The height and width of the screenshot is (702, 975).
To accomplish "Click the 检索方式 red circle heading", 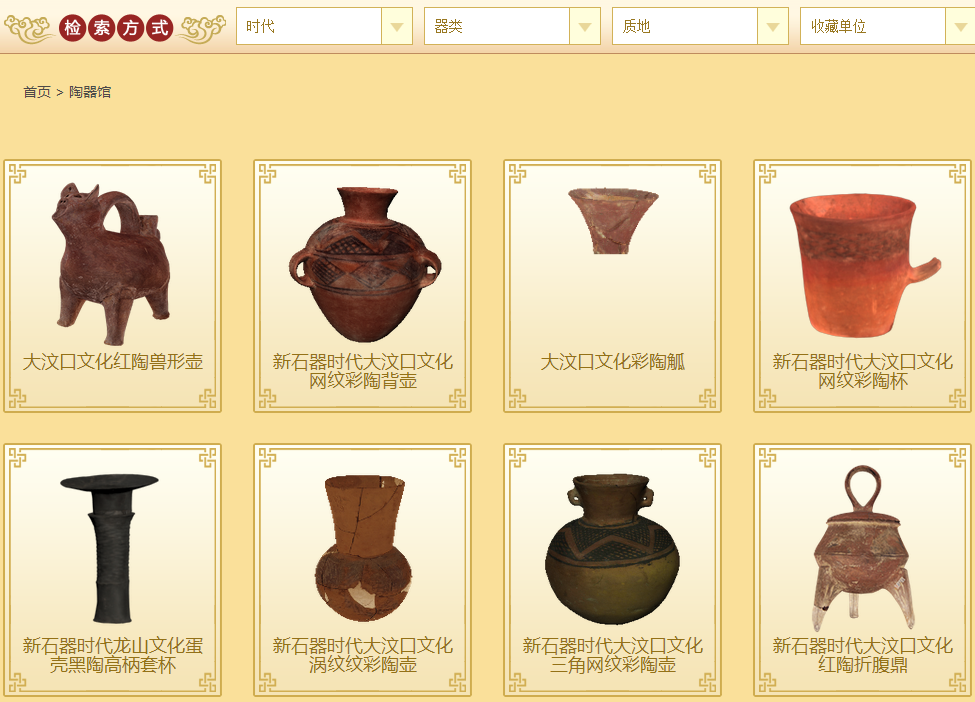I will pos(116,27).
